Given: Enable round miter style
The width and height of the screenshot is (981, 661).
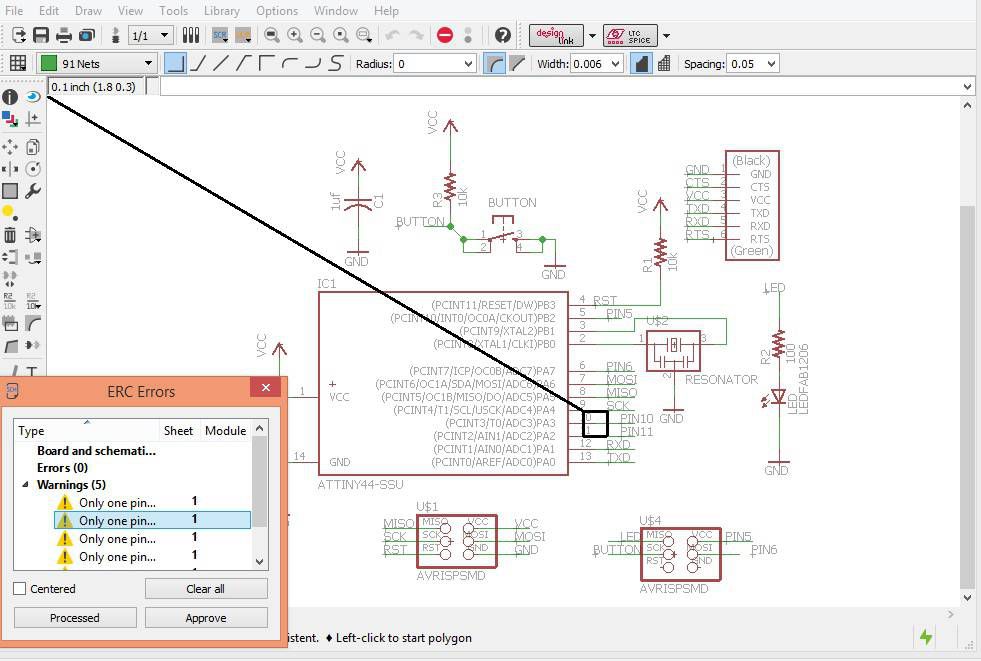Looking at the screenshot, I should (494, 63).
